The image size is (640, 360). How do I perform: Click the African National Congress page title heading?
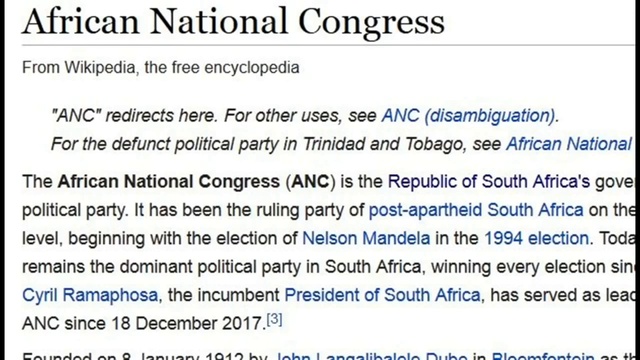(x=233, y=21)
